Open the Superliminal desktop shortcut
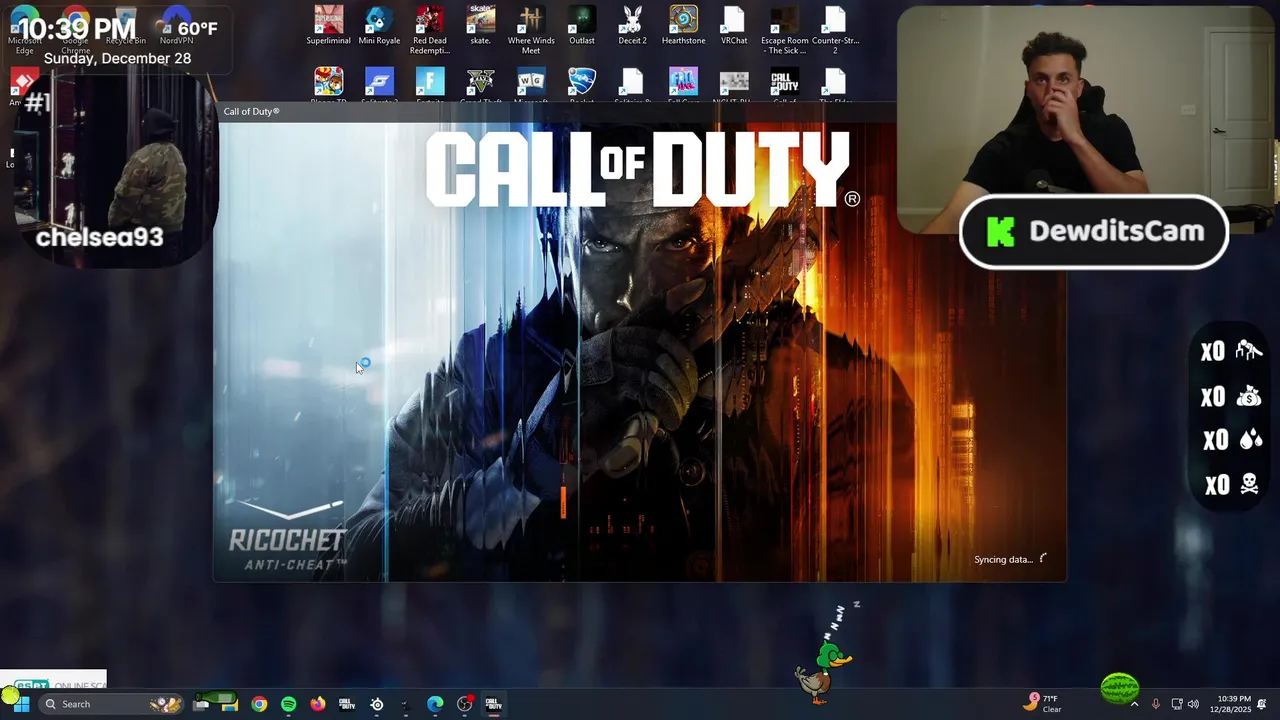This screenshot has width=1280, height=720. pos(328,27)
